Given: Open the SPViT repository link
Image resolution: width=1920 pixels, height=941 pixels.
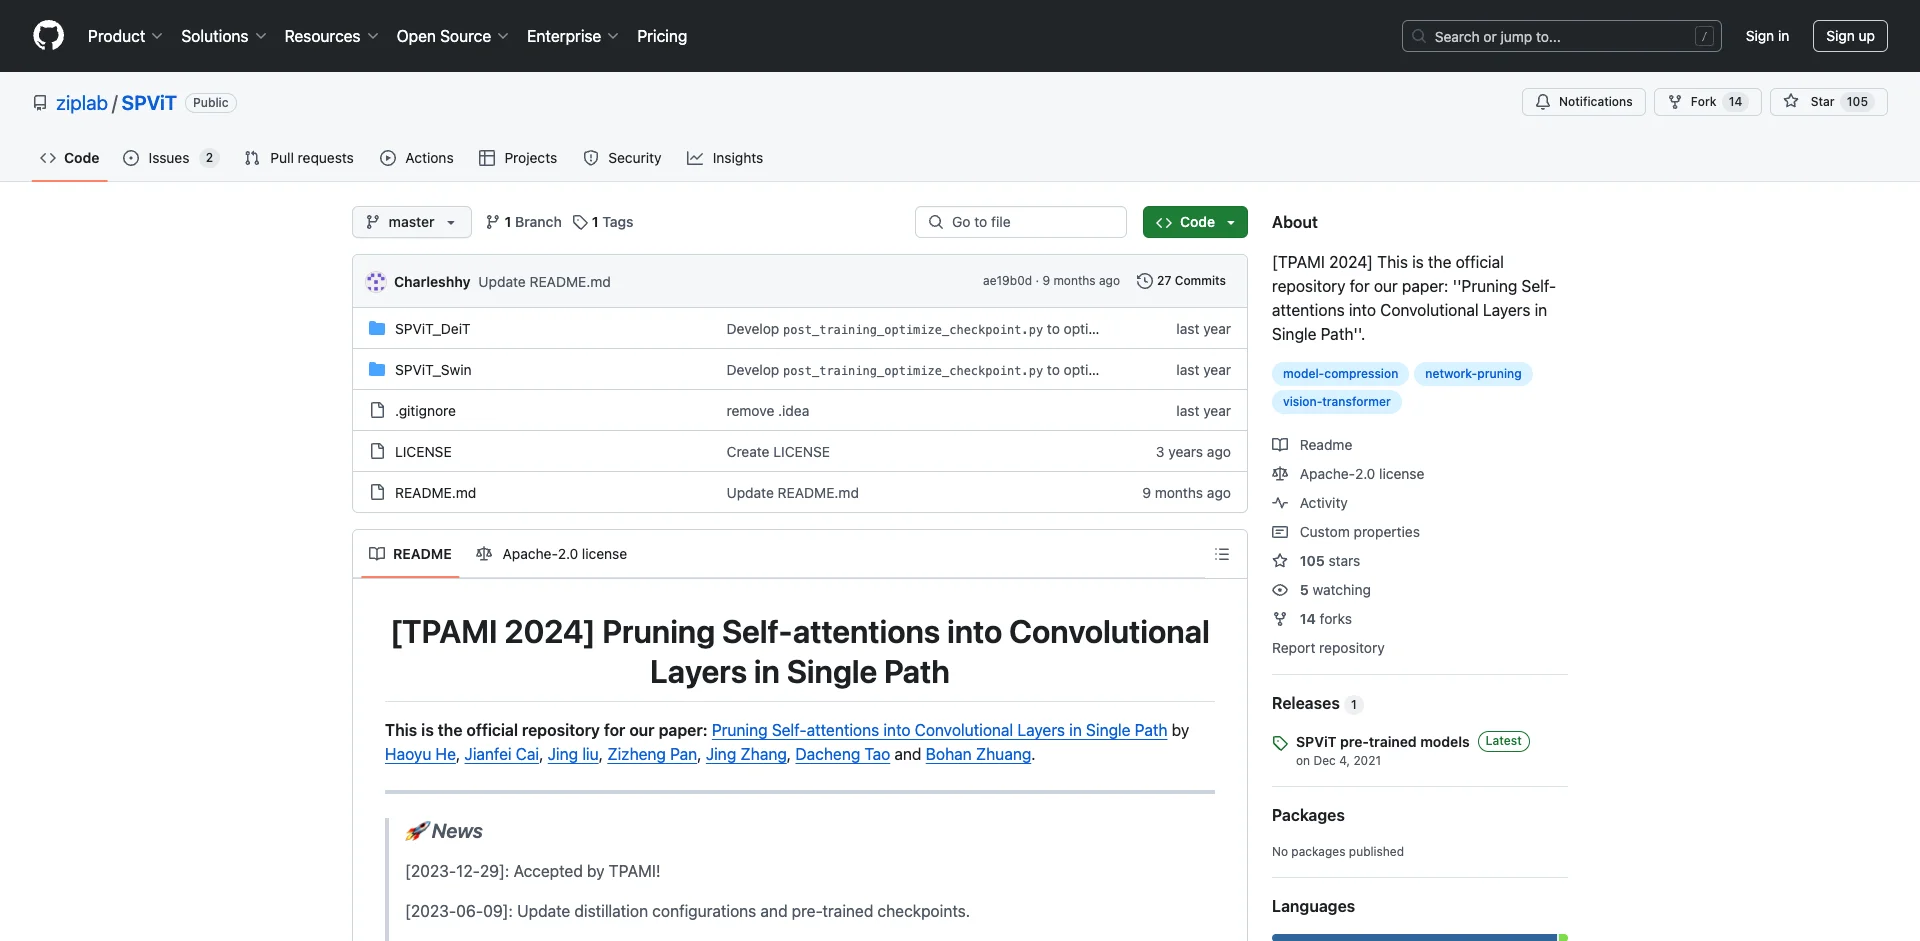Looking at the screenshot, I should pyautogui.click(x=149, y=103).
